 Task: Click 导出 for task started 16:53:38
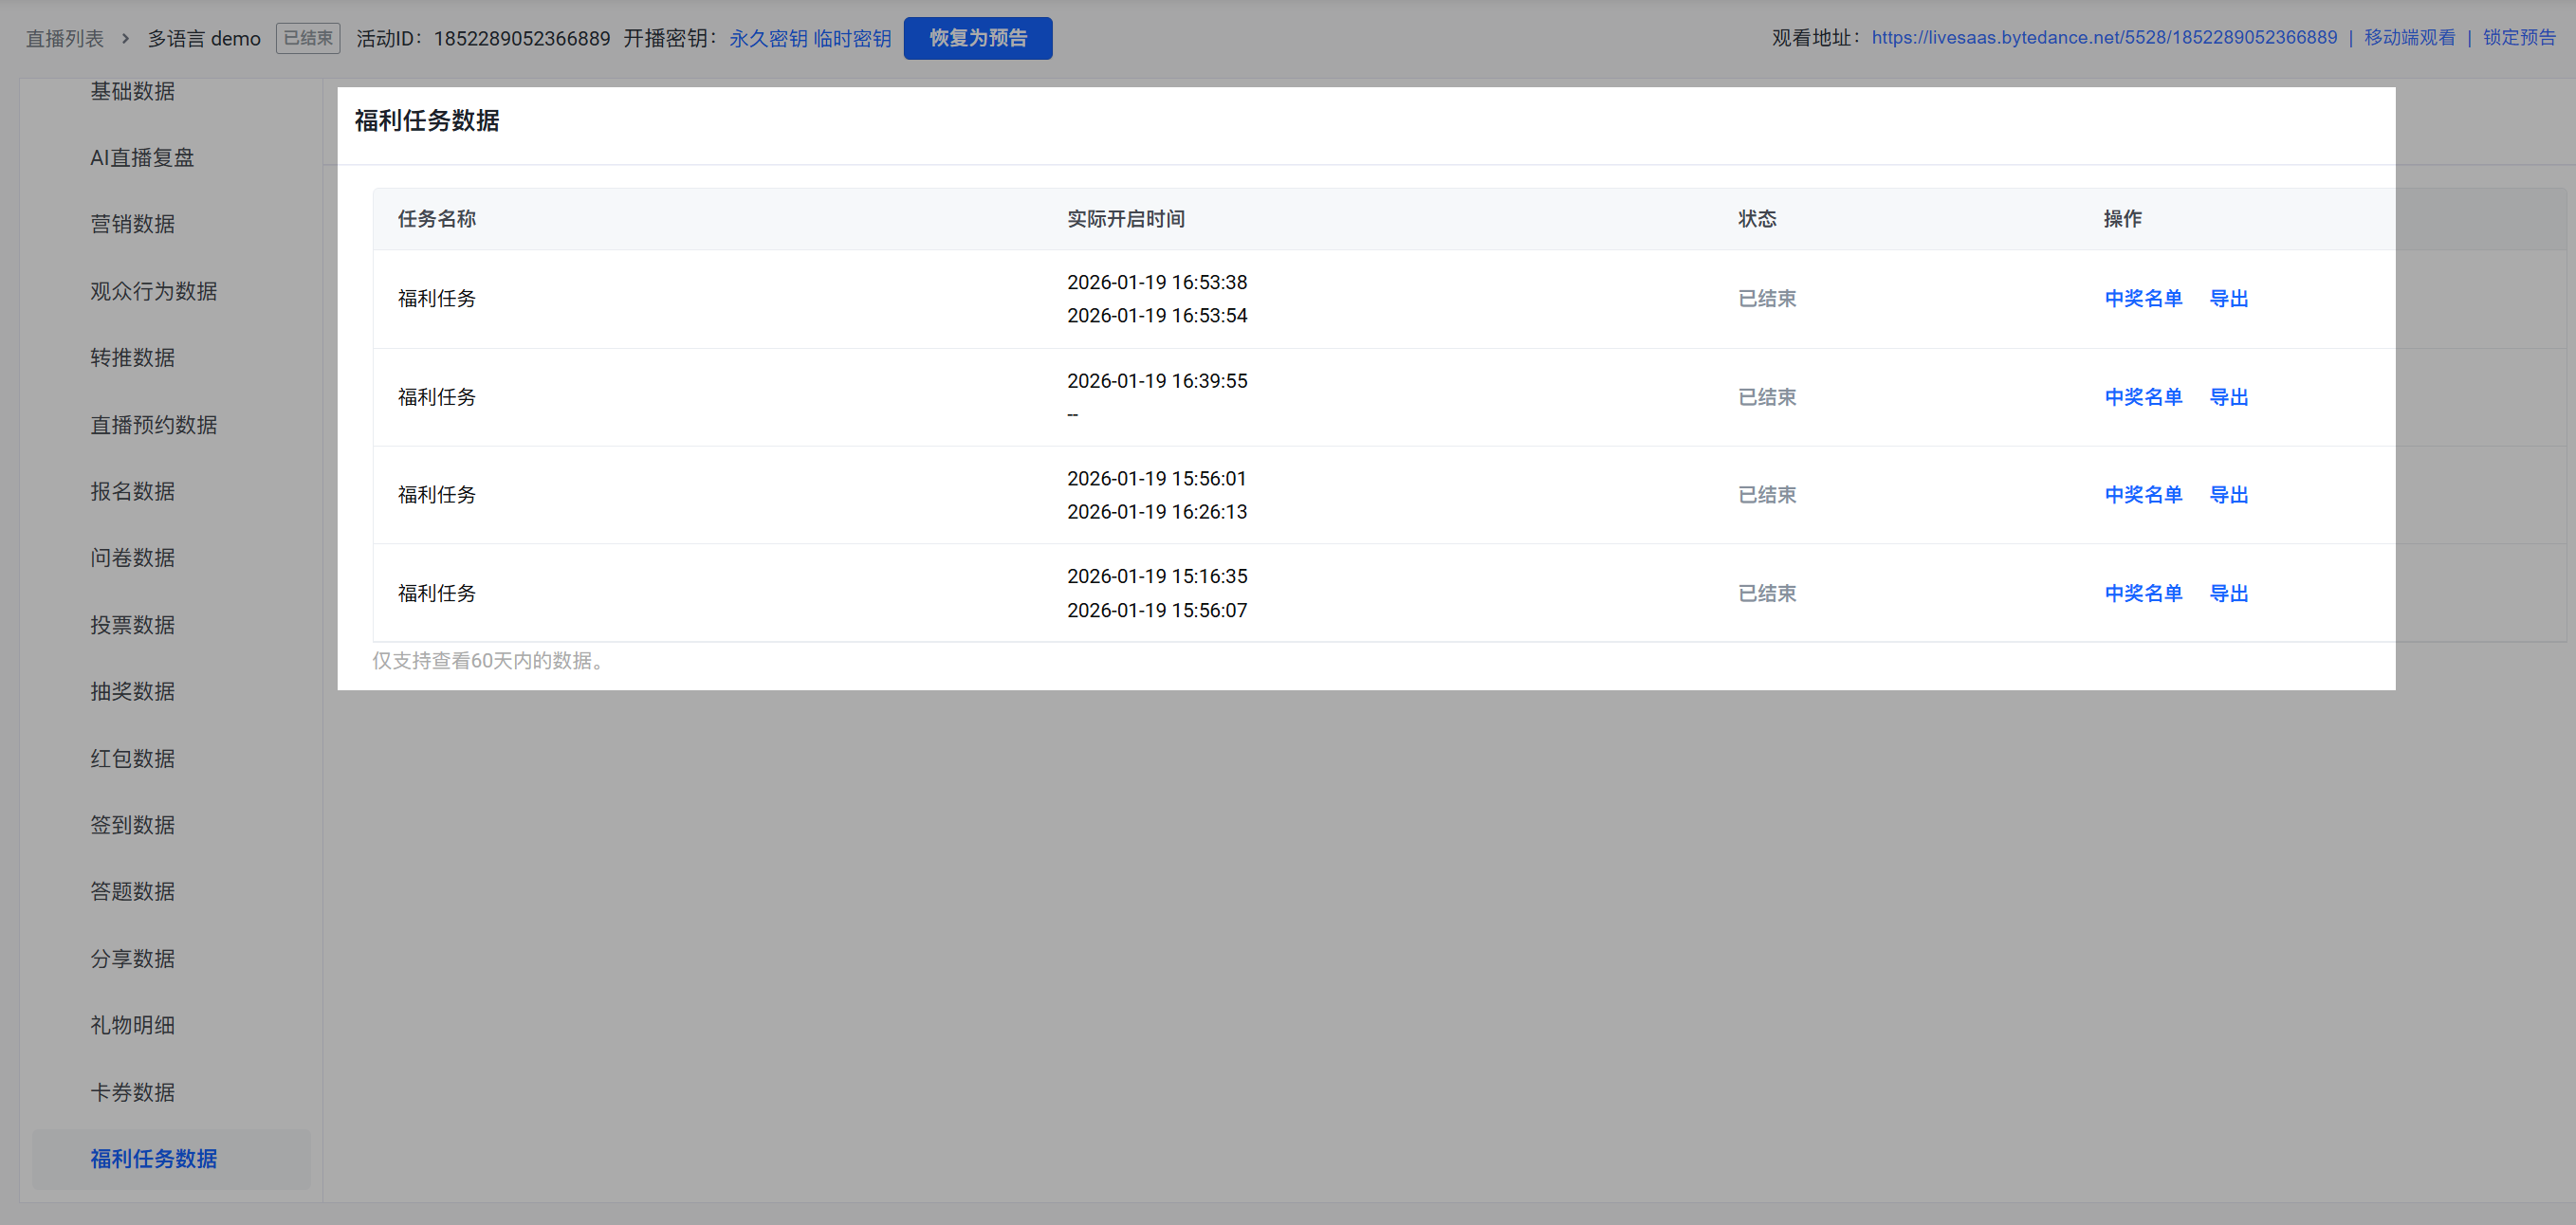coord(2229,298)
